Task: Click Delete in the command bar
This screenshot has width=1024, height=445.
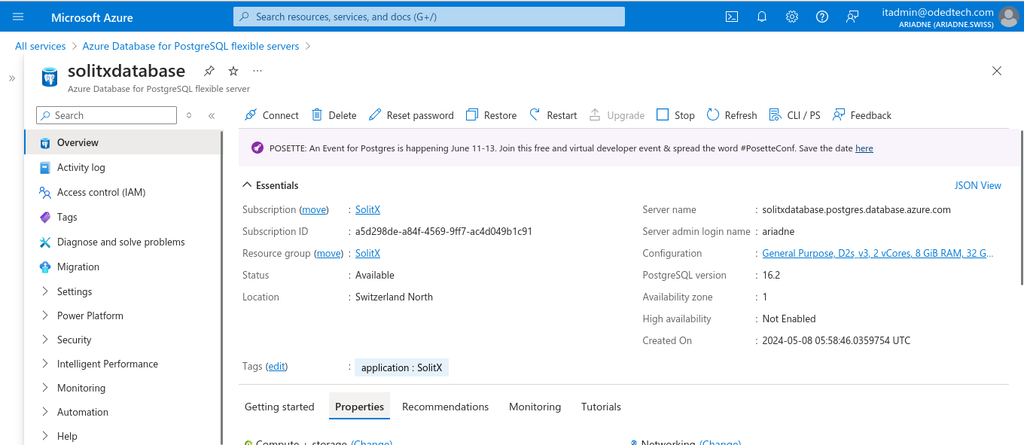Action: click(334, 115)
